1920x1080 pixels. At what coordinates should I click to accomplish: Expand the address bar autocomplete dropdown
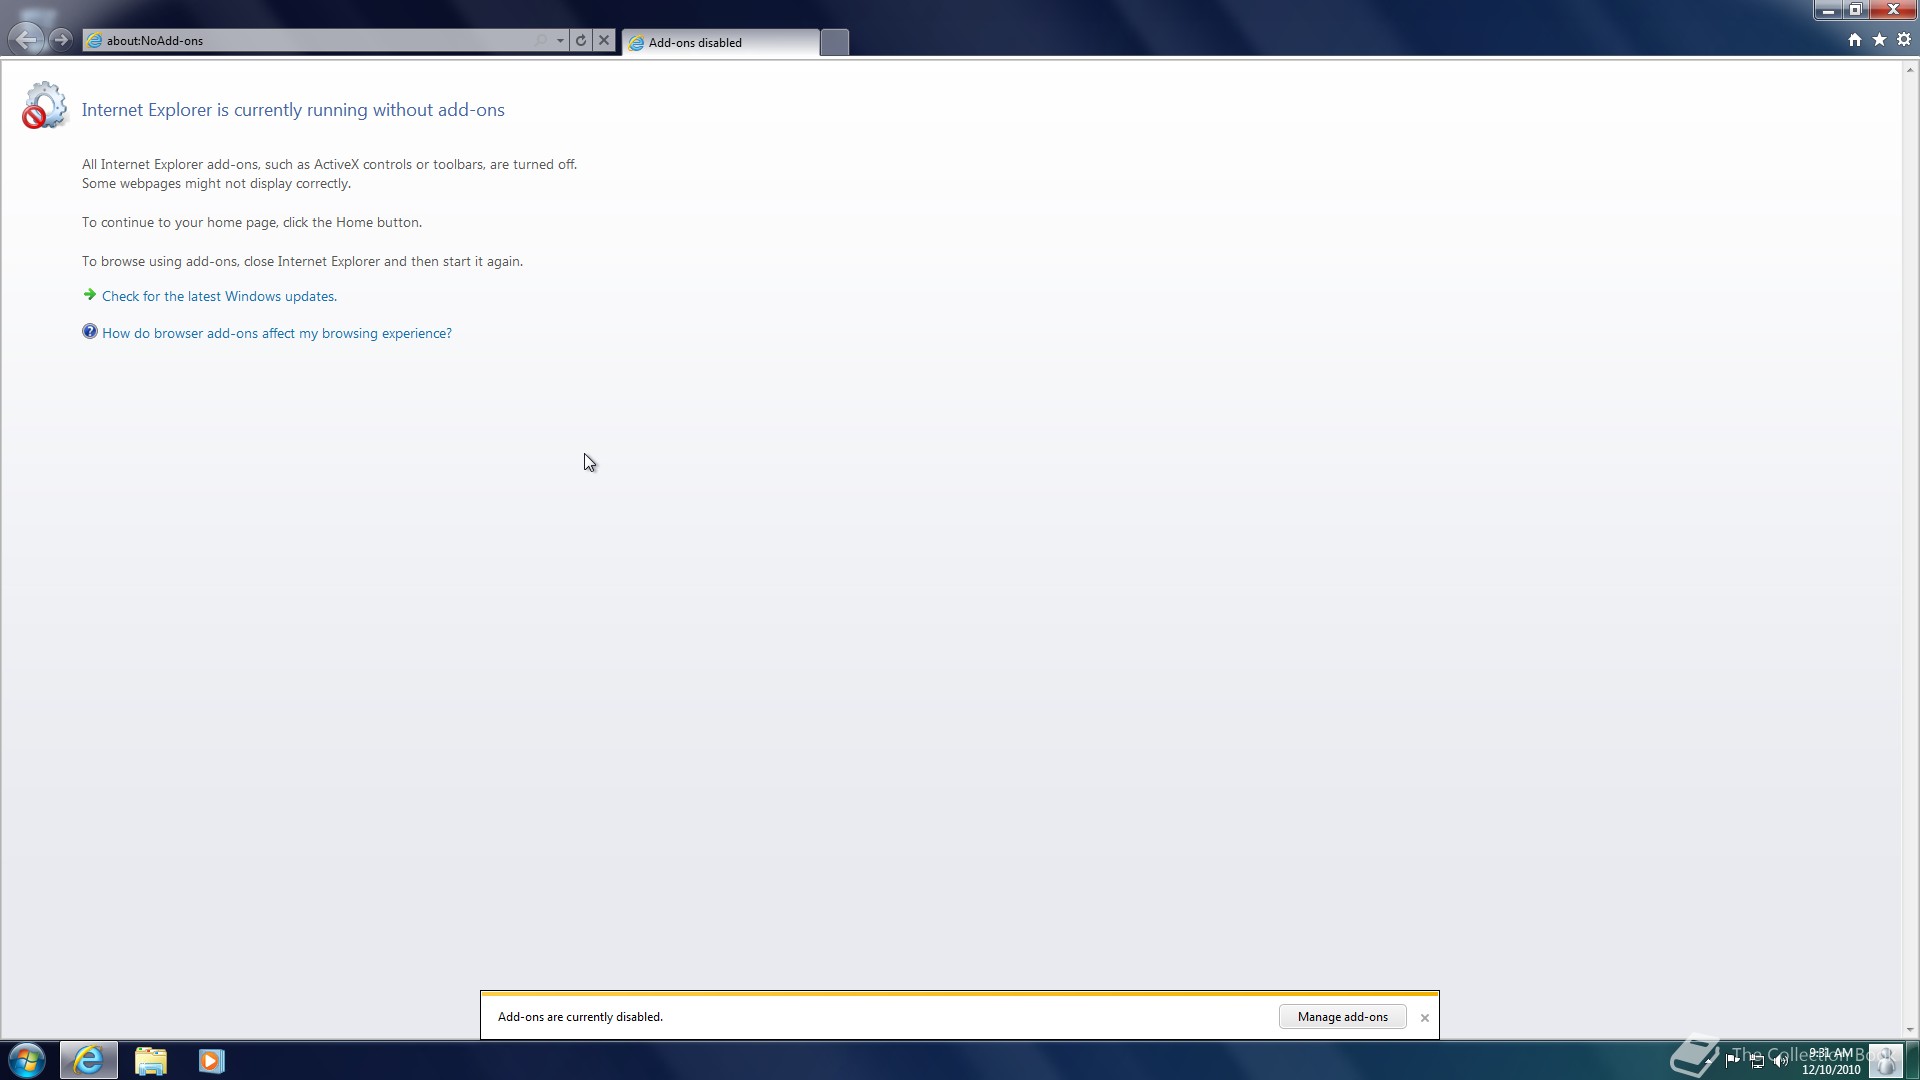(x=560, y=41)
